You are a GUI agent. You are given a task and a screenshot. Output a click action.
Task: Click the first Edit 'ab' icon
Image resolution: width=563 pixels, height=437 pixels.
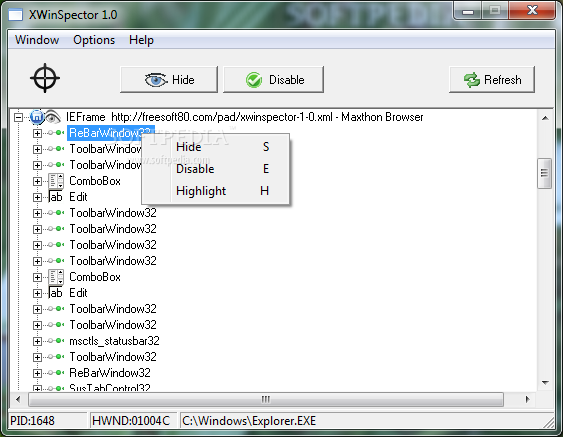55,197
